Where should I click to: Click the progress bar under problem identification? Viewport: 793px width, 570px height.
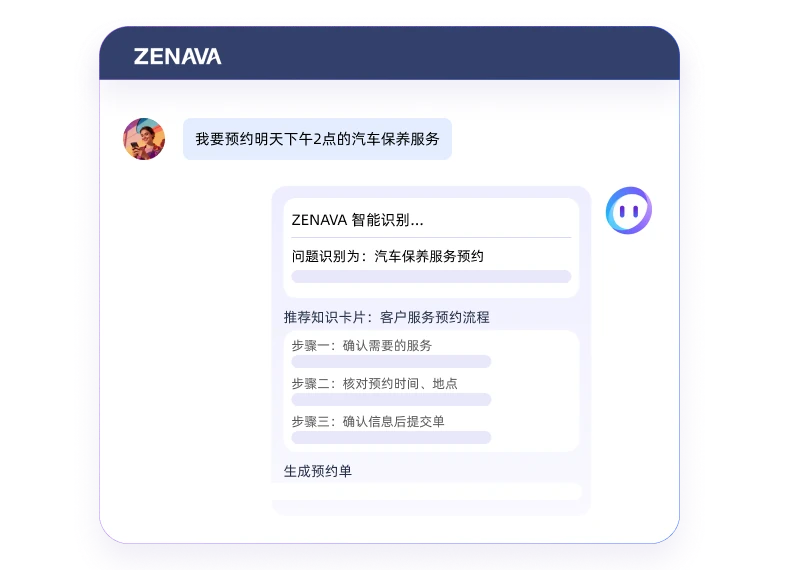pyautogui.click(x=431, y=276)
